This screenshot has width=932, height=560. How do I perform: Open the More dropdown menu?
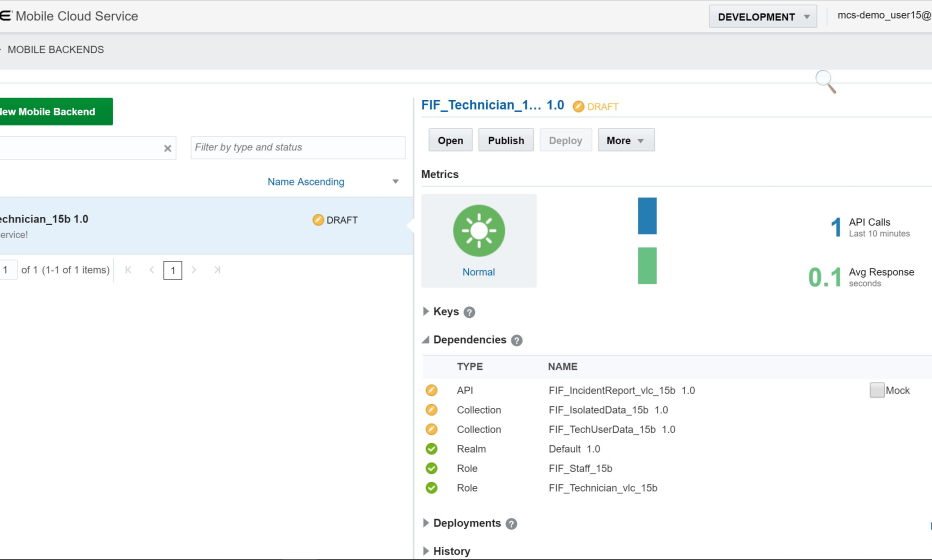tap(626, 141)
